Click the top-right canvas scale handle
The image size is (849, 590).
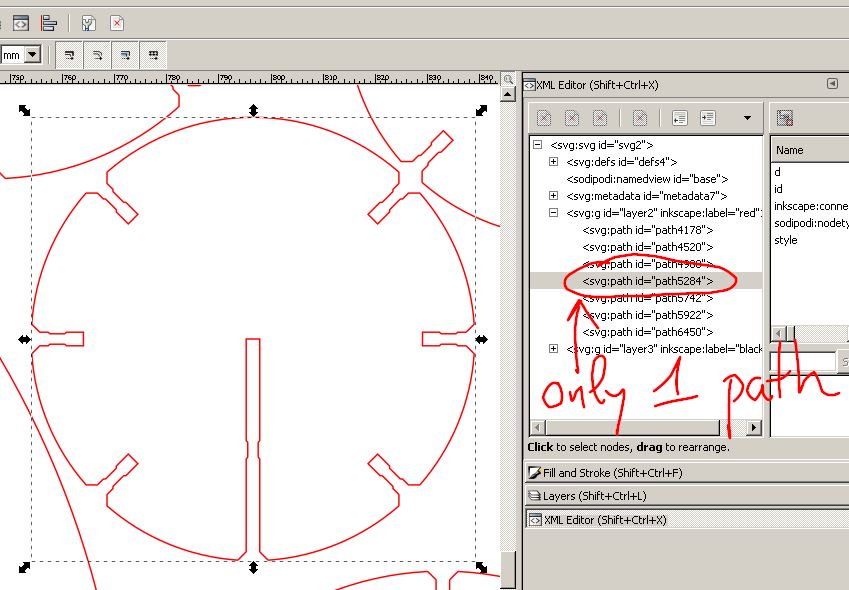pos(481,110)
